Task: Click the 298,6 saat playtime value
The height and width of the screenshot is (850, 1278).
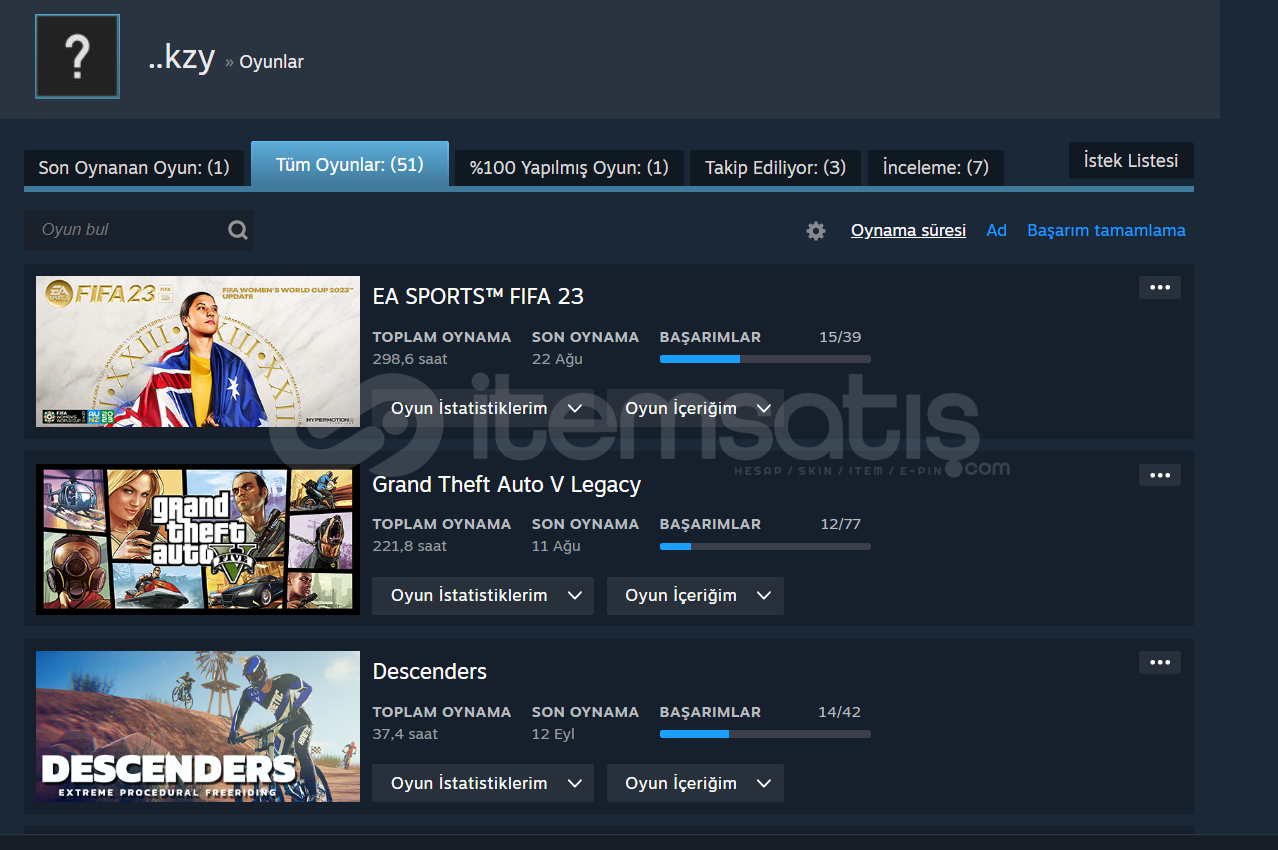Action: (410, 359)
